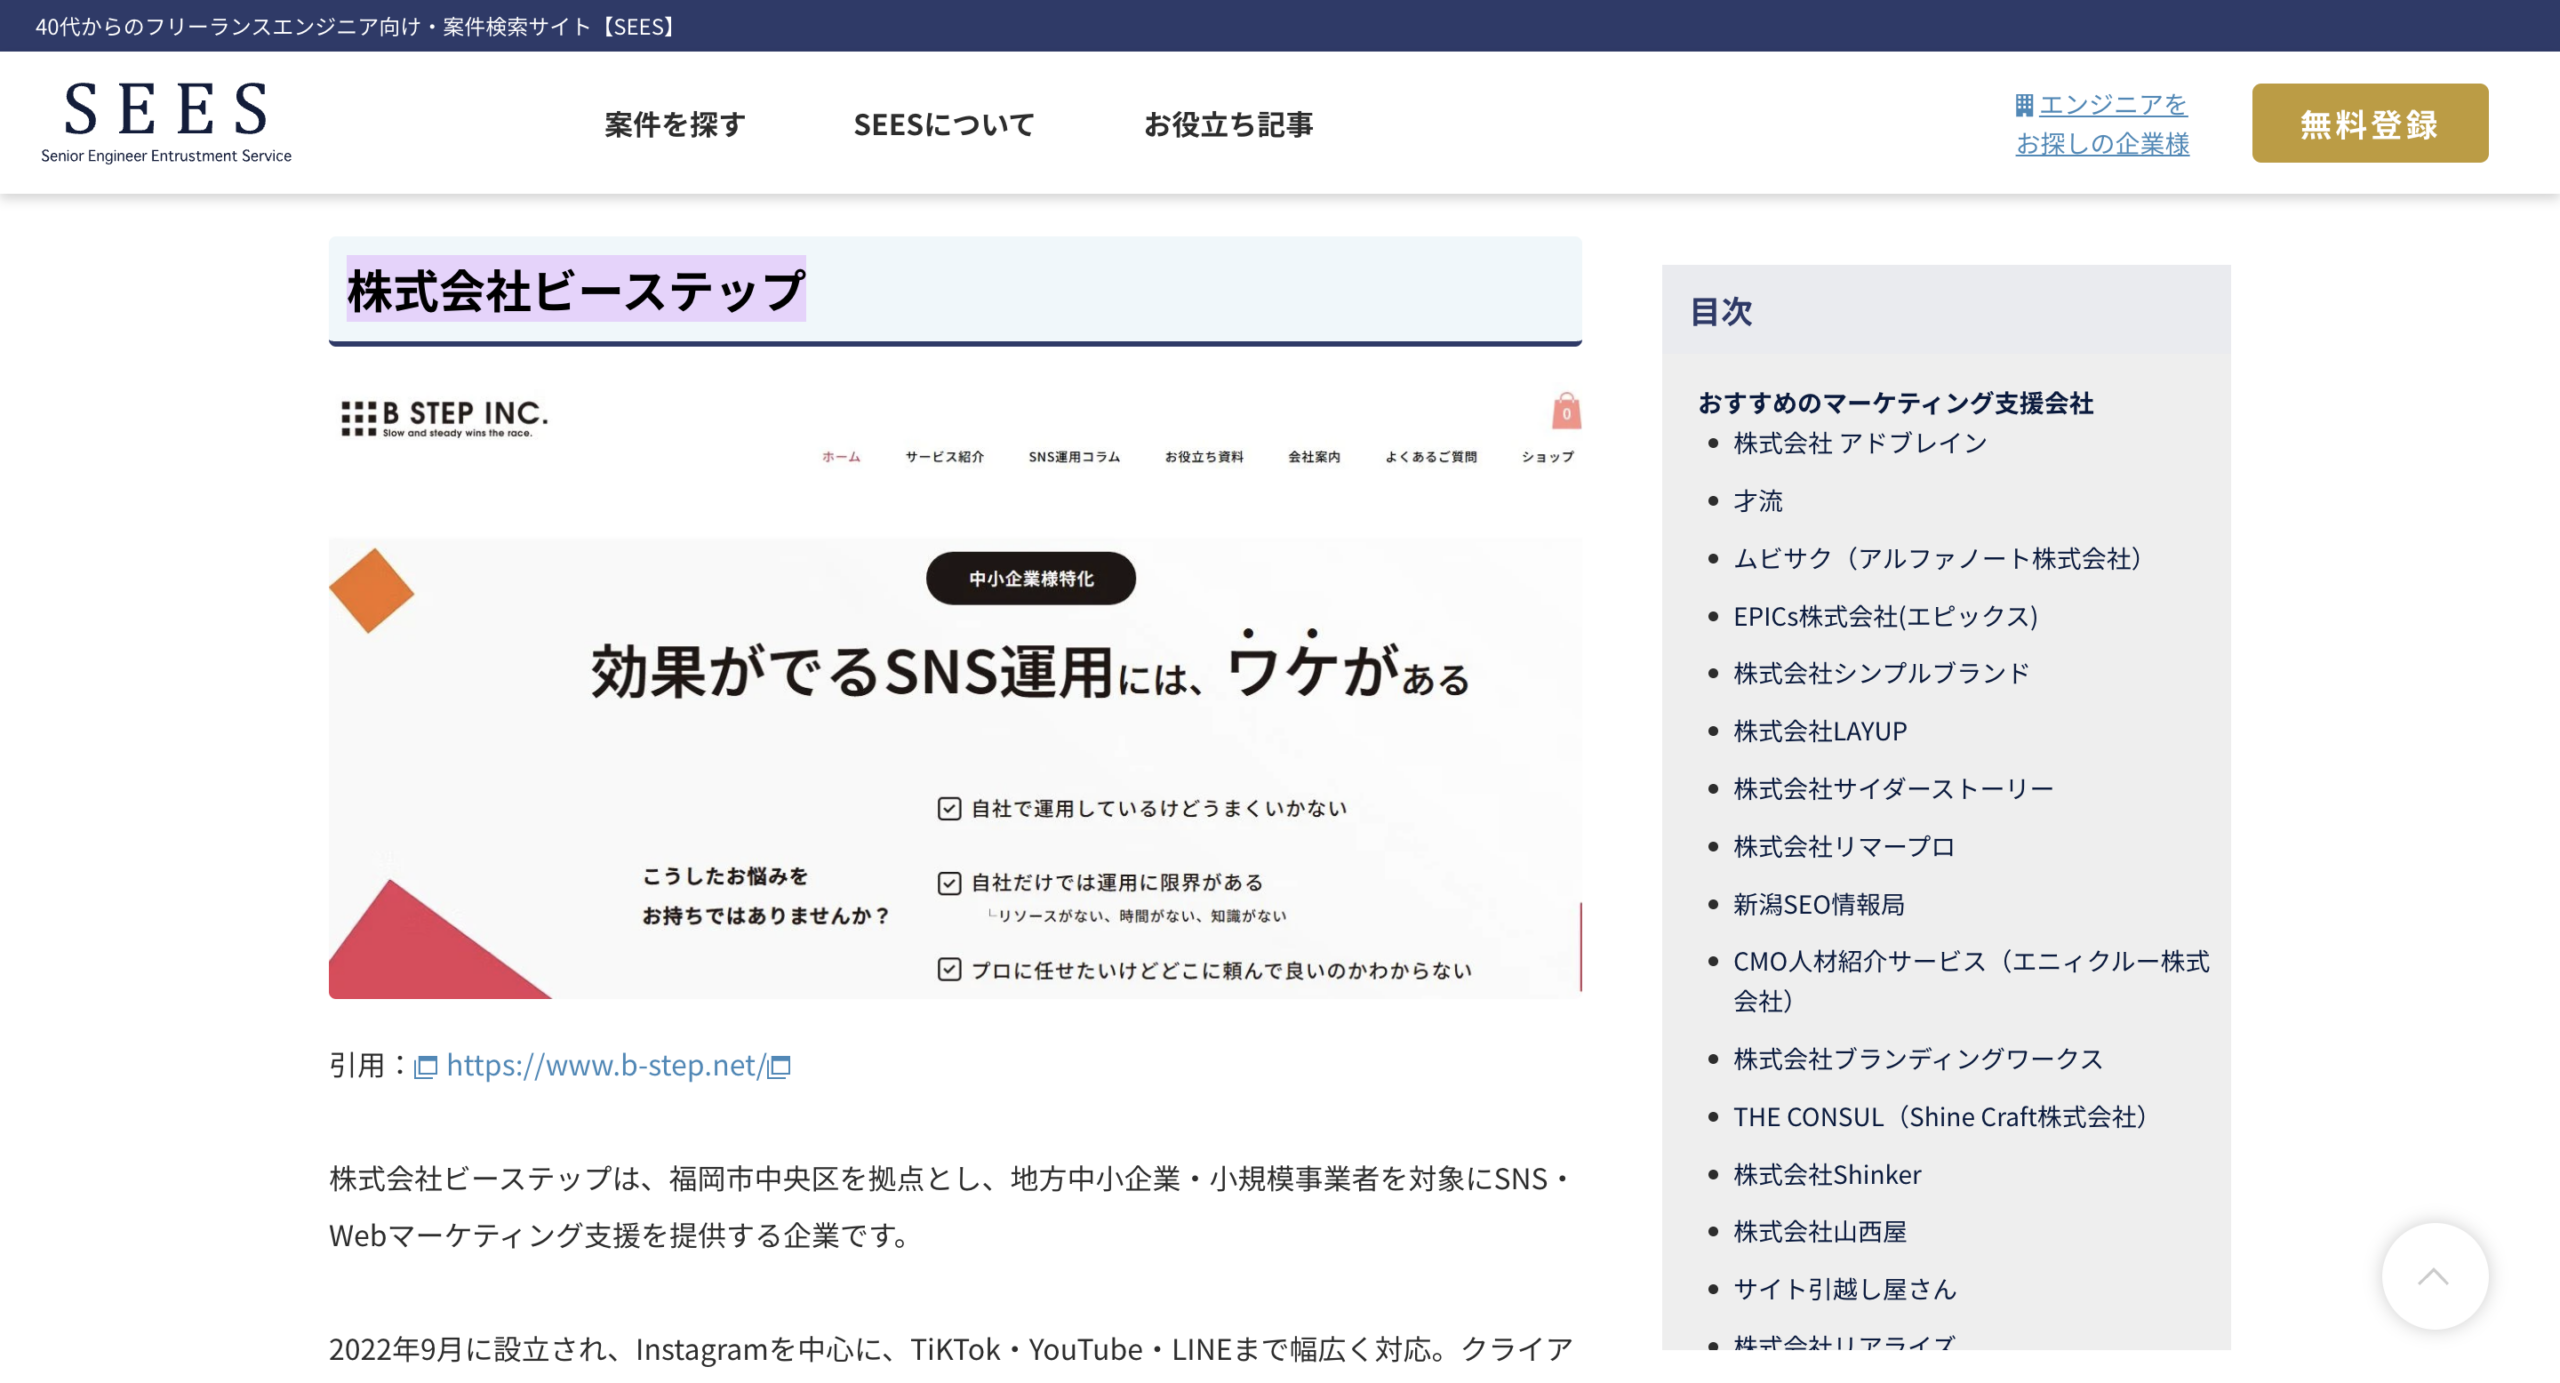Open the お役立ち記事 menu item

tap(1228, 124)
